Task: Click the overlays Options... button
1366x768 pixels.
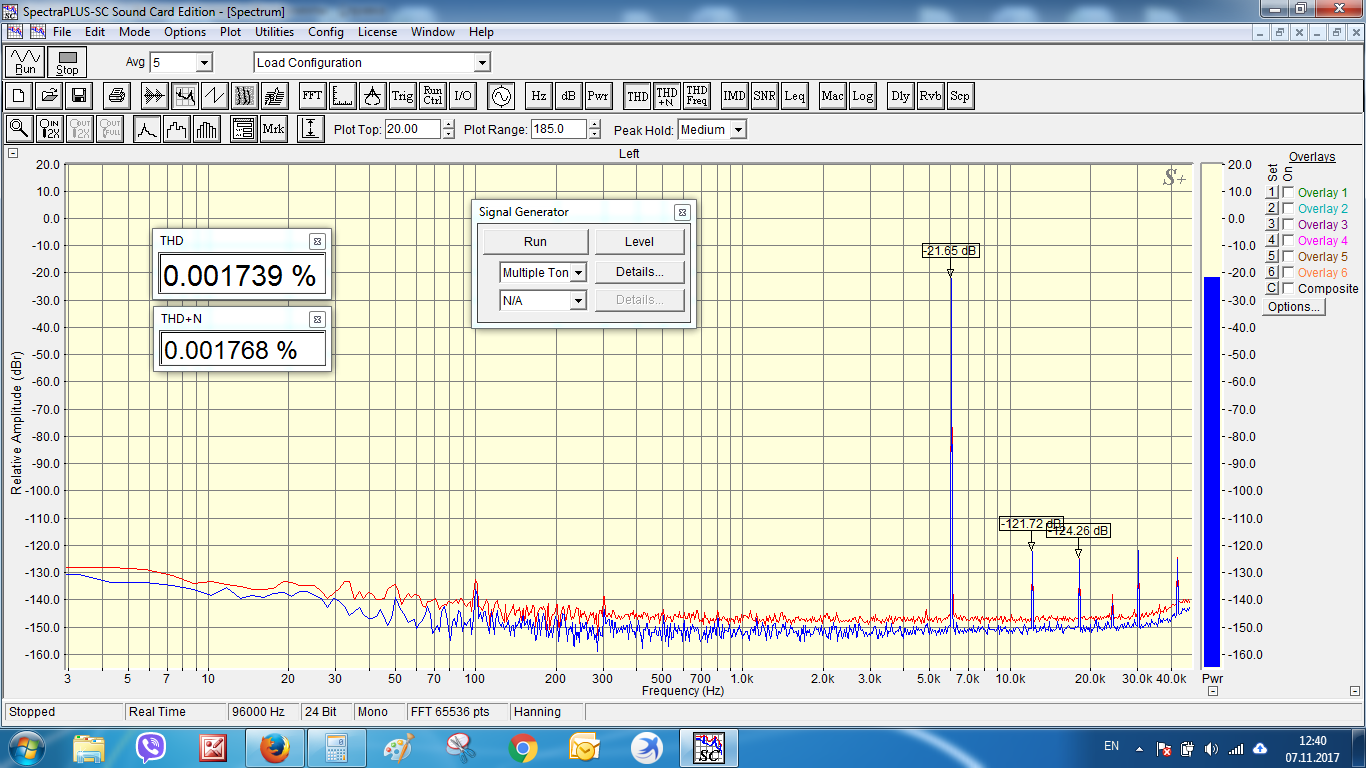Action: point(1294,307)
